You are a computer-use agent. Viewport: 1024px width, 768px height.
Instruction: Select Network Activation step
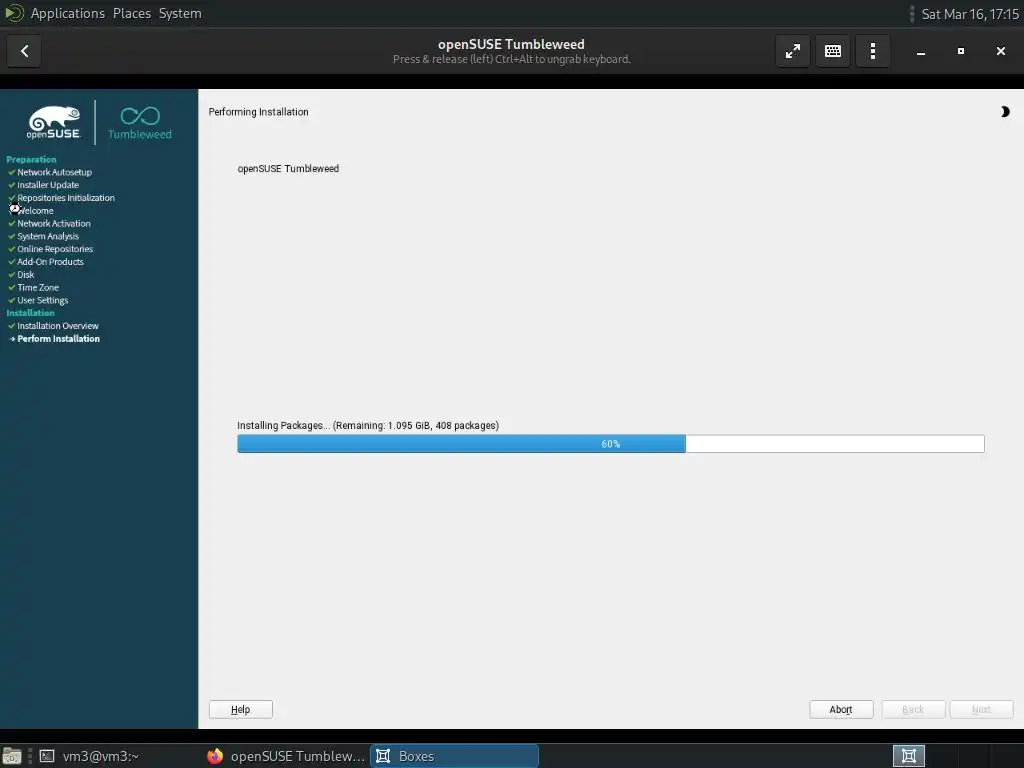pyautogui.click(x=54, y=223)
